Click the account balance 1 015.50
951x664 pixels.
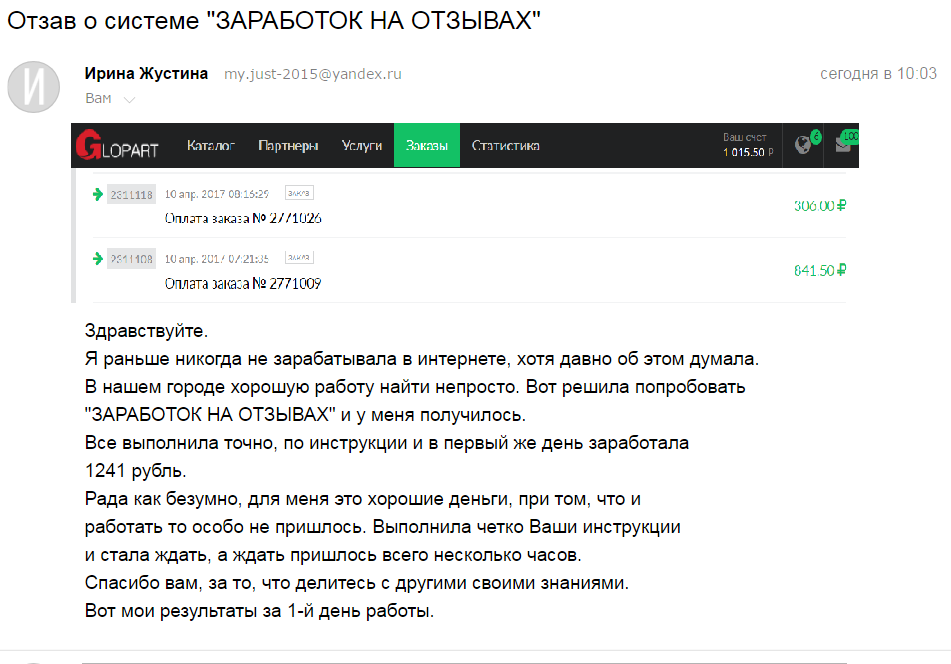coord(746,153)
